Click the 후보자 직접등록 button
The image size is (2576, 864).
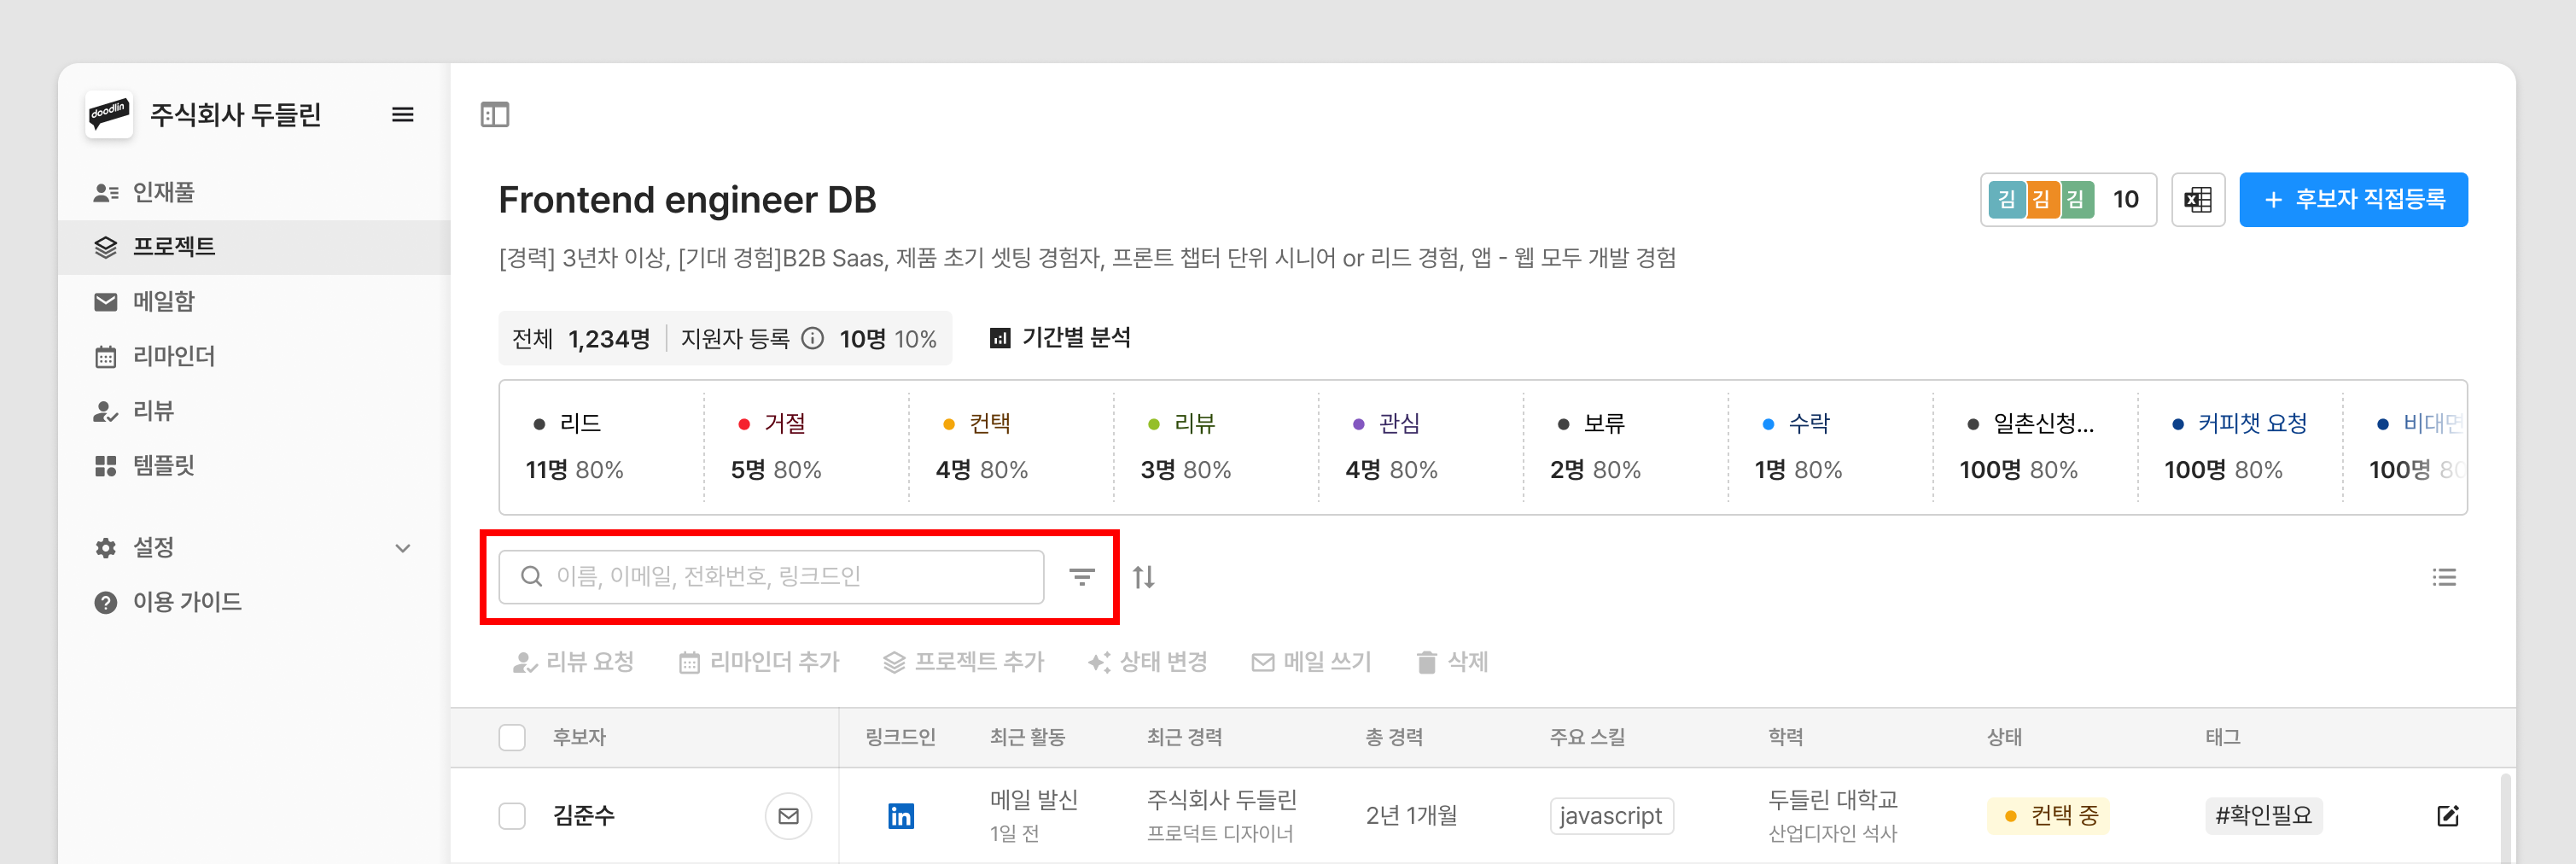(2352, 200)
